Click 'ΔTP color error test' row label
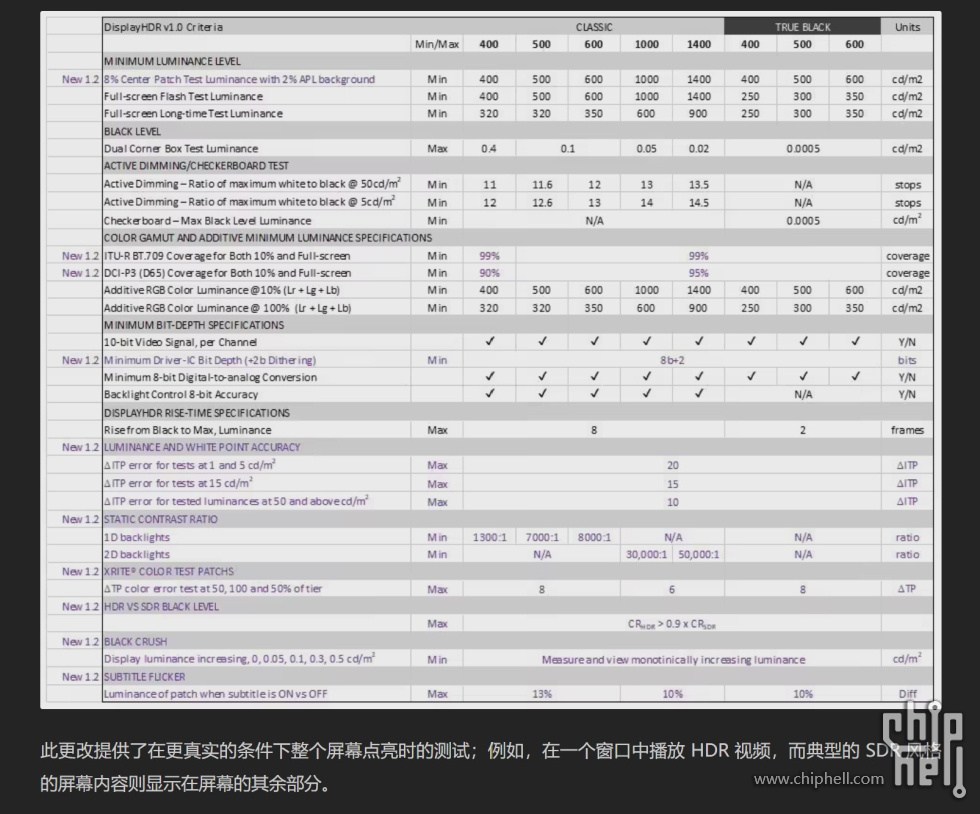Screen dimensions: 980x814 tap(213, 589)
